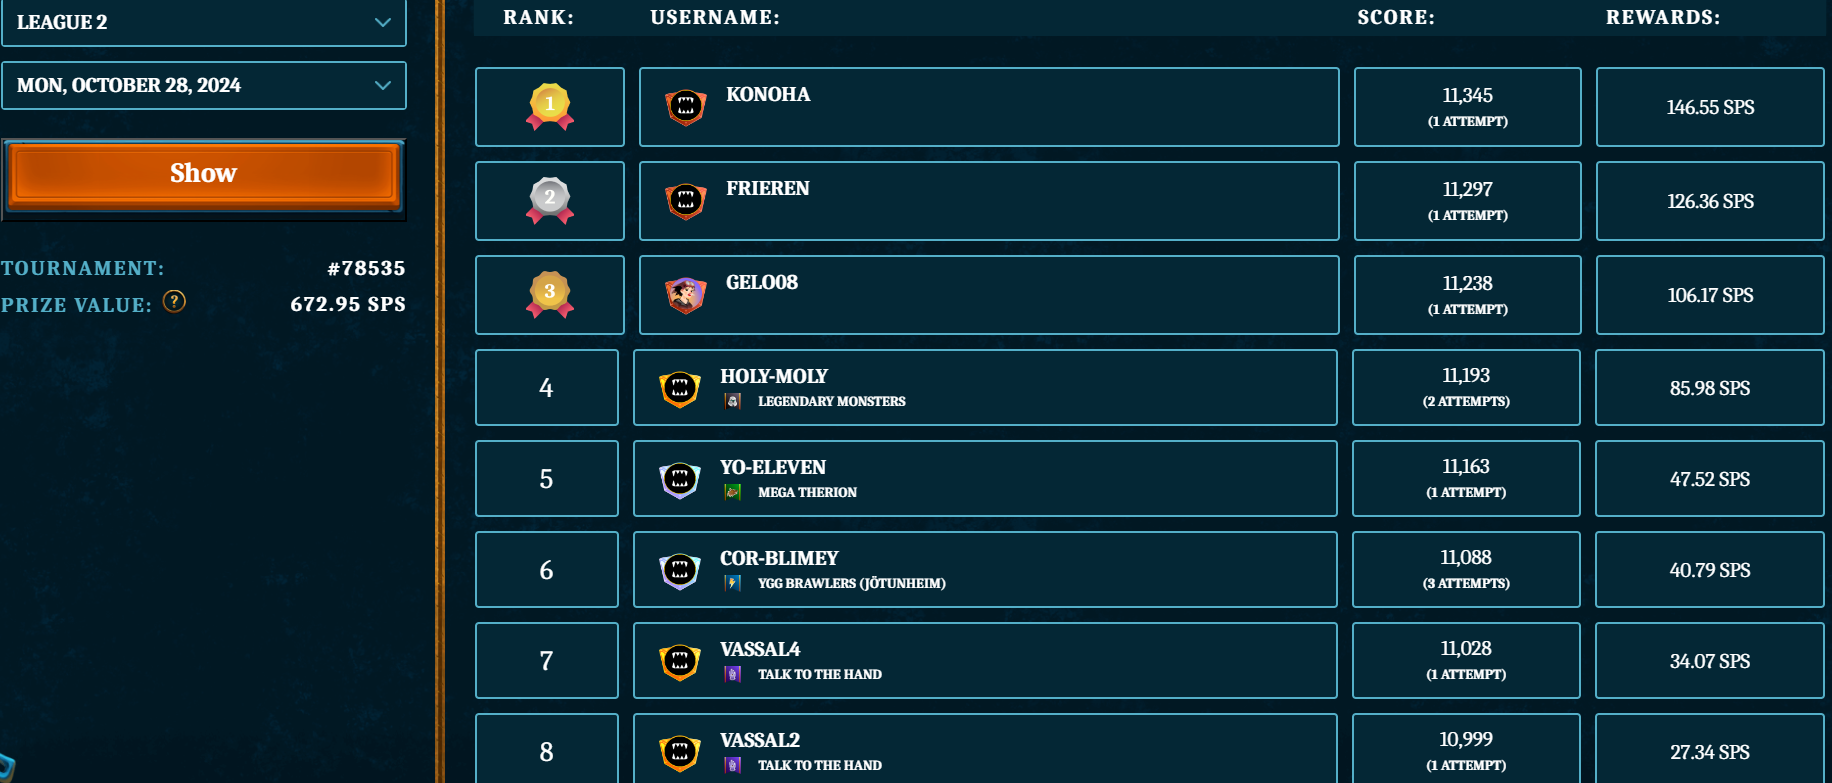Viewport: 1832px width, 783px height.
Task: Click YGG Brawlers guild icon under COR-BLIMEY
Action: click(x=733, y=583)
